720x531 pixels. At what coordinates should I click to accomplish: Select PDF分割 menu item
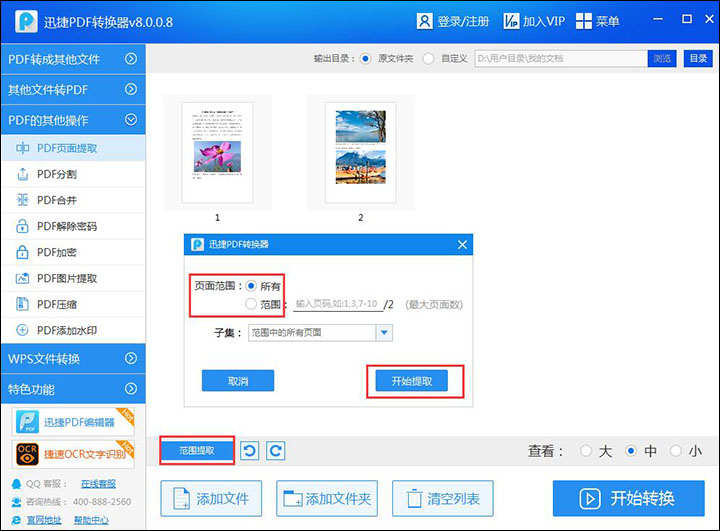[73, 174]
